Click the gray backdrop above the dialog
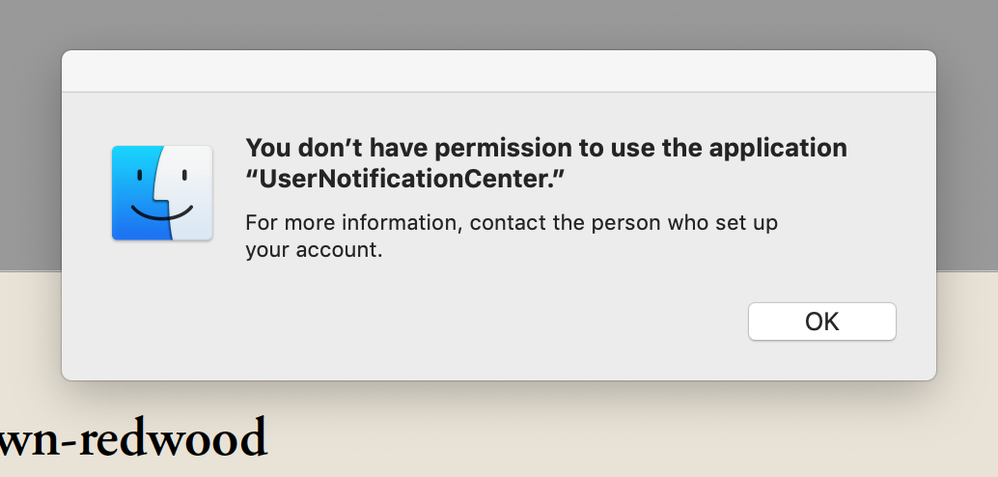Viewport: 998px width, 477px height. coord(498,24)
